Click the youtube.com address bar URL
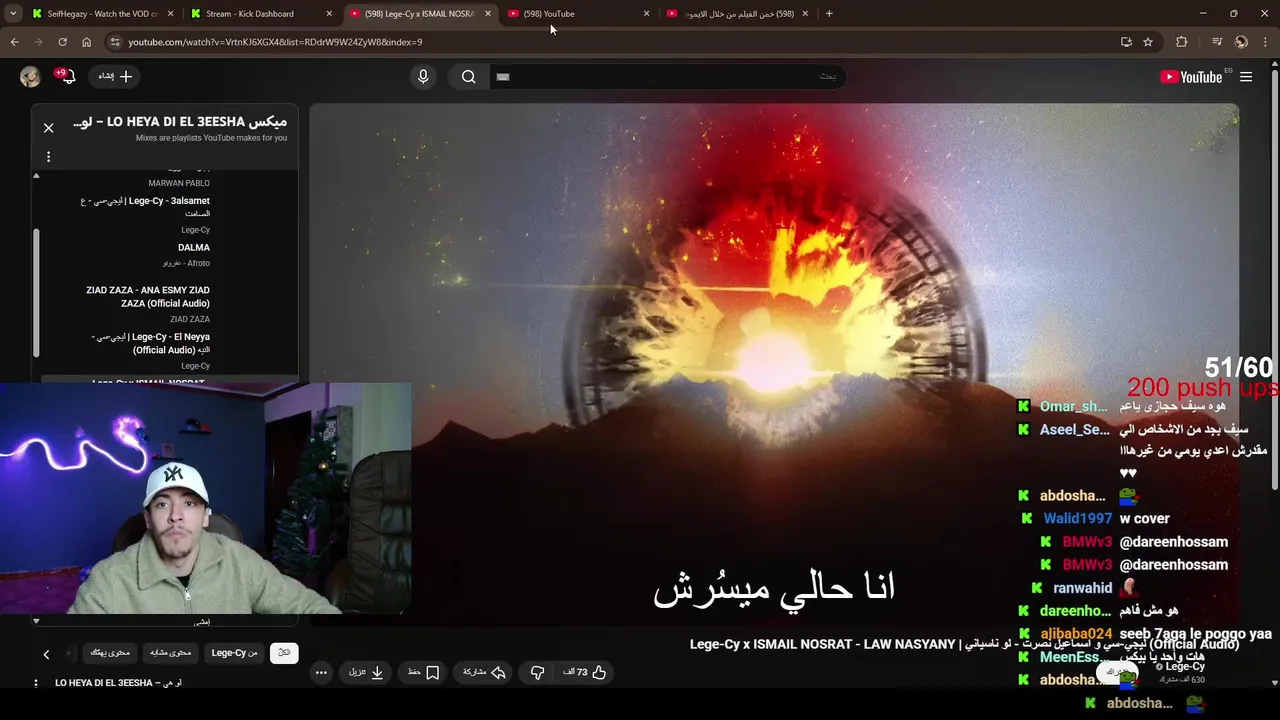This screenshot has width=1280, height=720. (275, 42)
